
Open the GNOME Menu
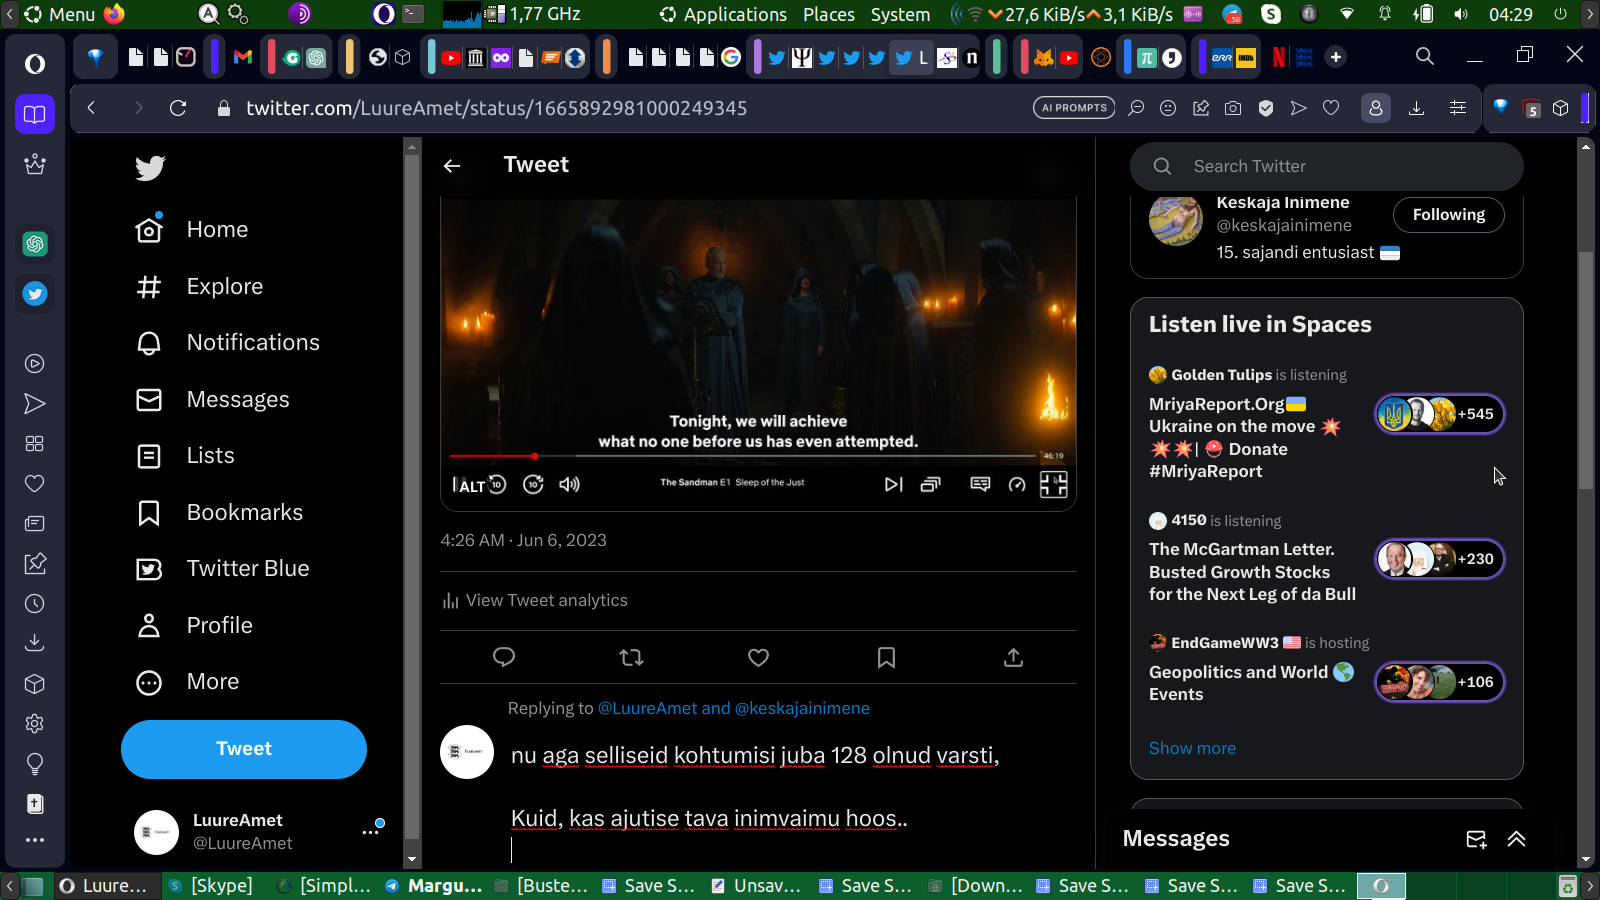point(60,14)
